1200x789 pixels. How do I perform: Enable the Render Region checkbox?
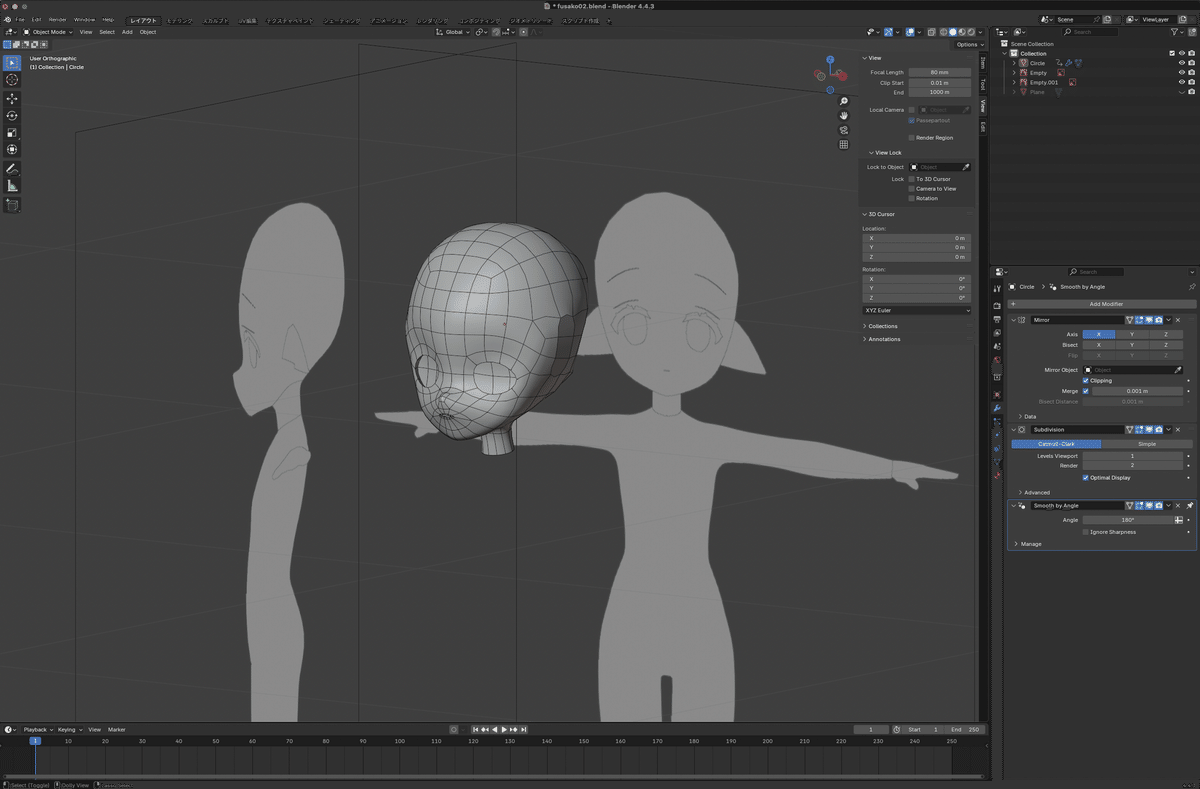point(912,138)
